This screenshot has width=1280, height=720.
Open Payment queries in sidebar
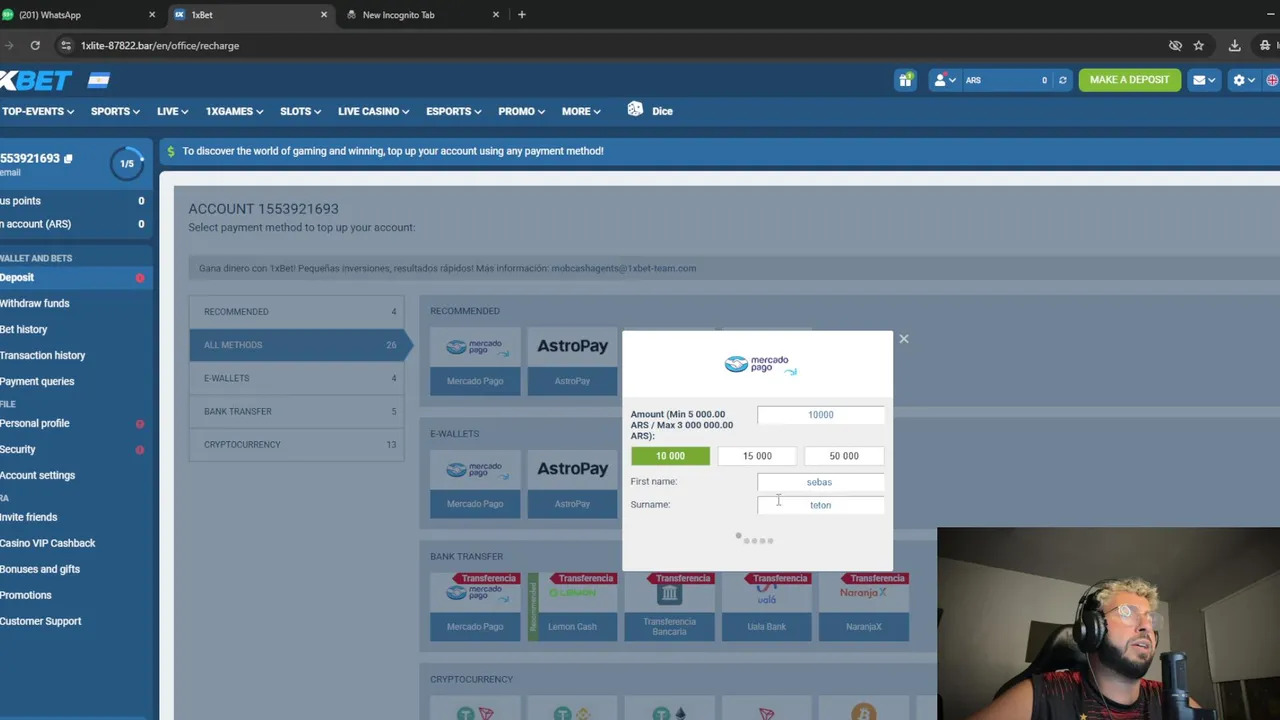tap(75, 381)
